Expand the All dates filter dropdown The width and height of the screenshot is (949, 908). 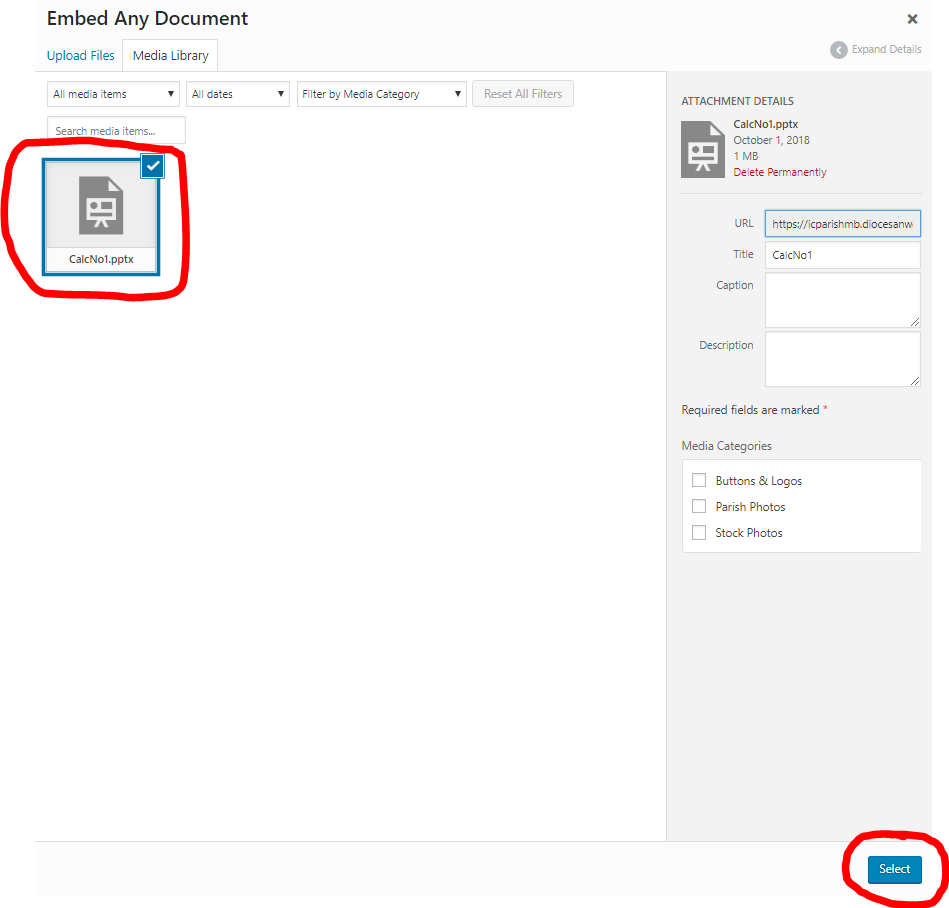(x=237, y=94)
